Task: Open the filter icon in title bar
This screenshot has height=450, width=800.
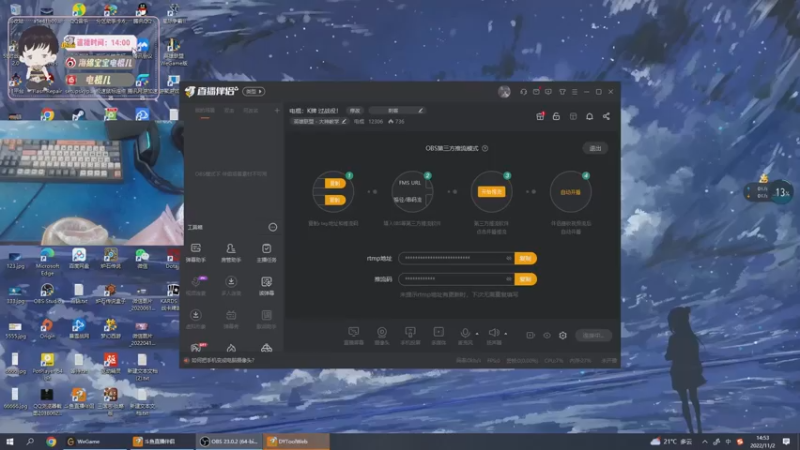Action: click(562, 92)
